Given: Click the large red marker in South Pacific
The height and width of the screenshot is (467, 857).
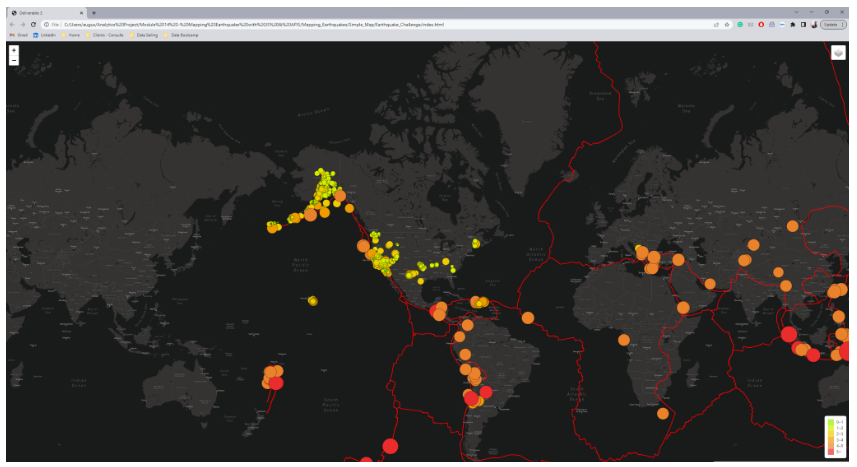Looking at the screenshot, I should point(390,446).
